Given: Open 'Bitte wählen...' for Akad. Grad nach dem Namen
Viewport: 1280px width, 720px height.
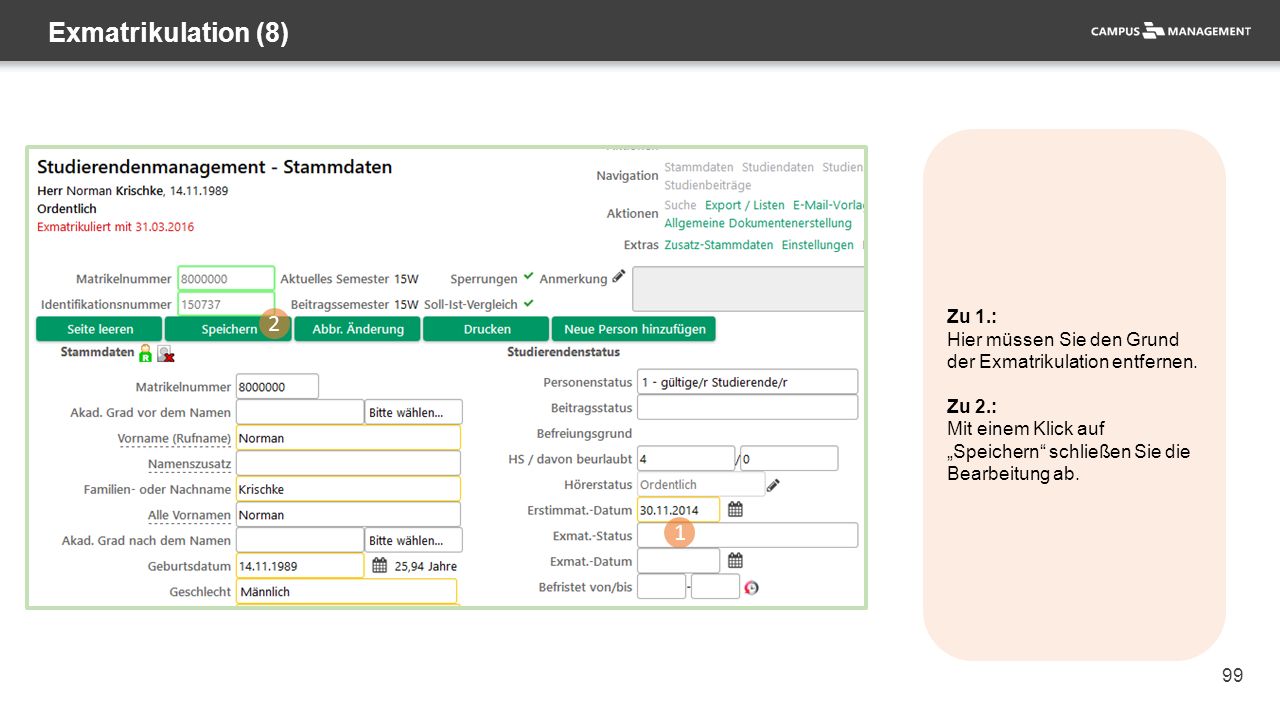Looking at the screenshot, I should 413,540.
